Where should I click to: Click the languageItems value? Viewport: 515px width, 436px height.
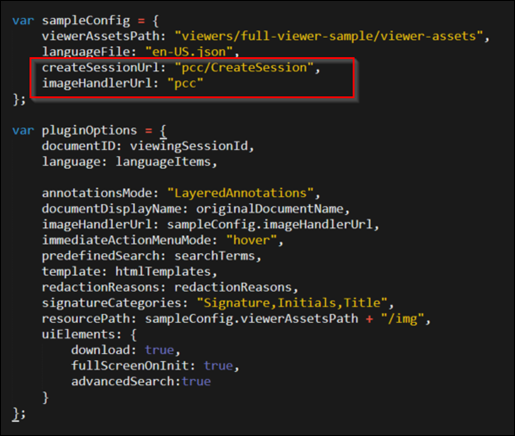(163, 162)
